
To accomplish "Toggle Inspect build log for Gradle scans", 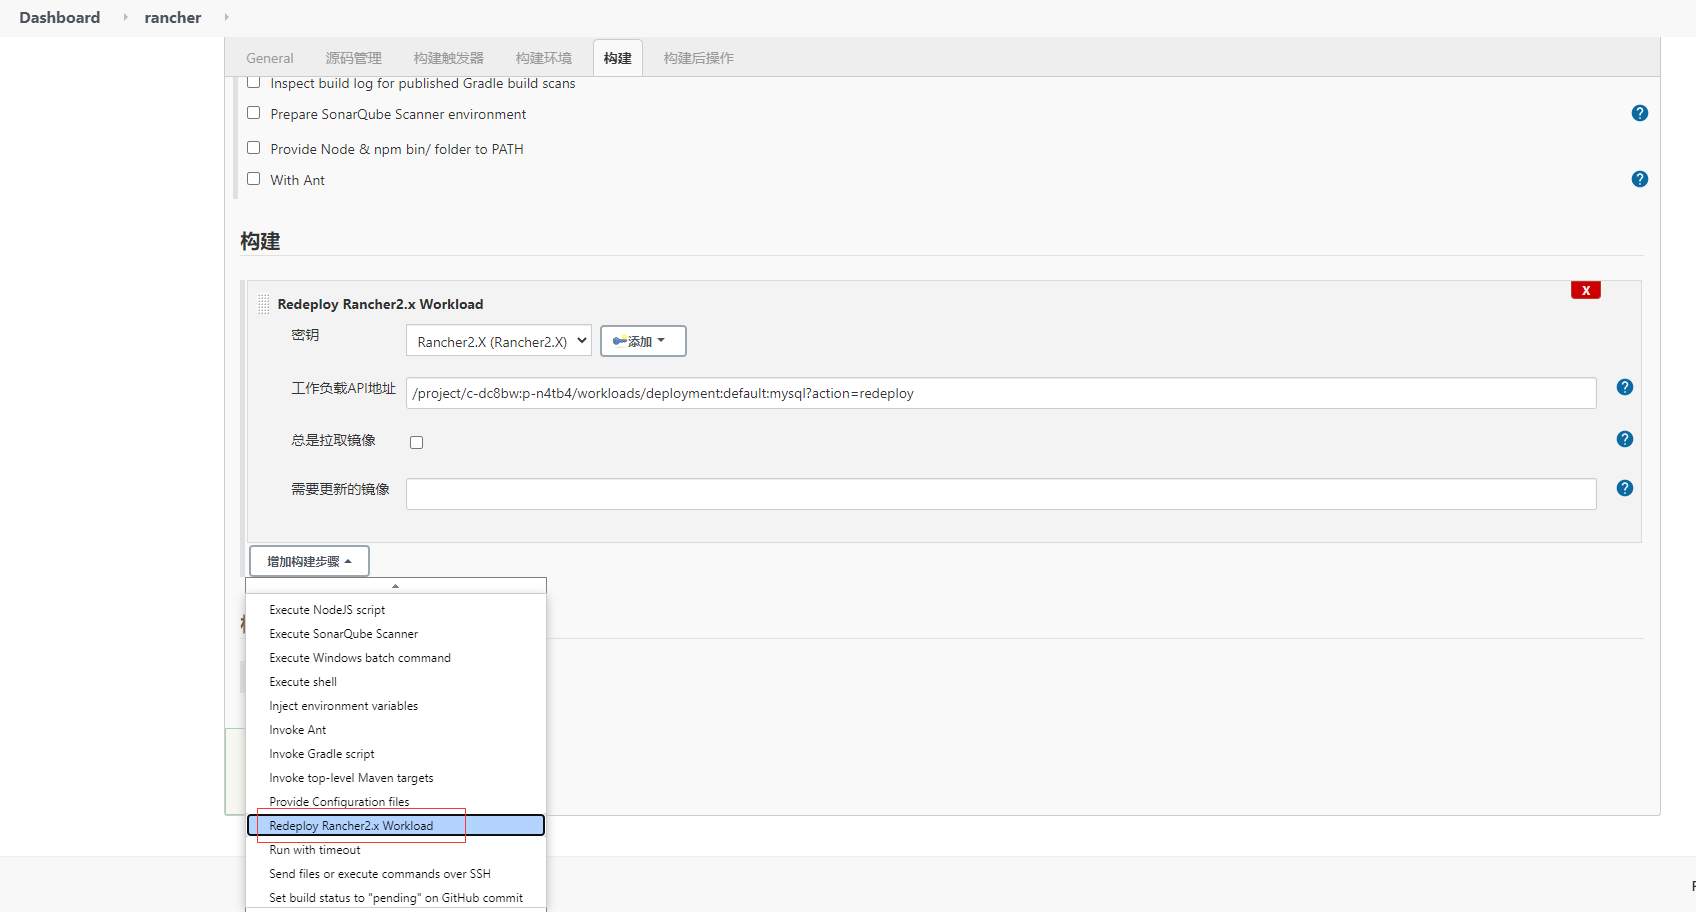I will (254, 82).
